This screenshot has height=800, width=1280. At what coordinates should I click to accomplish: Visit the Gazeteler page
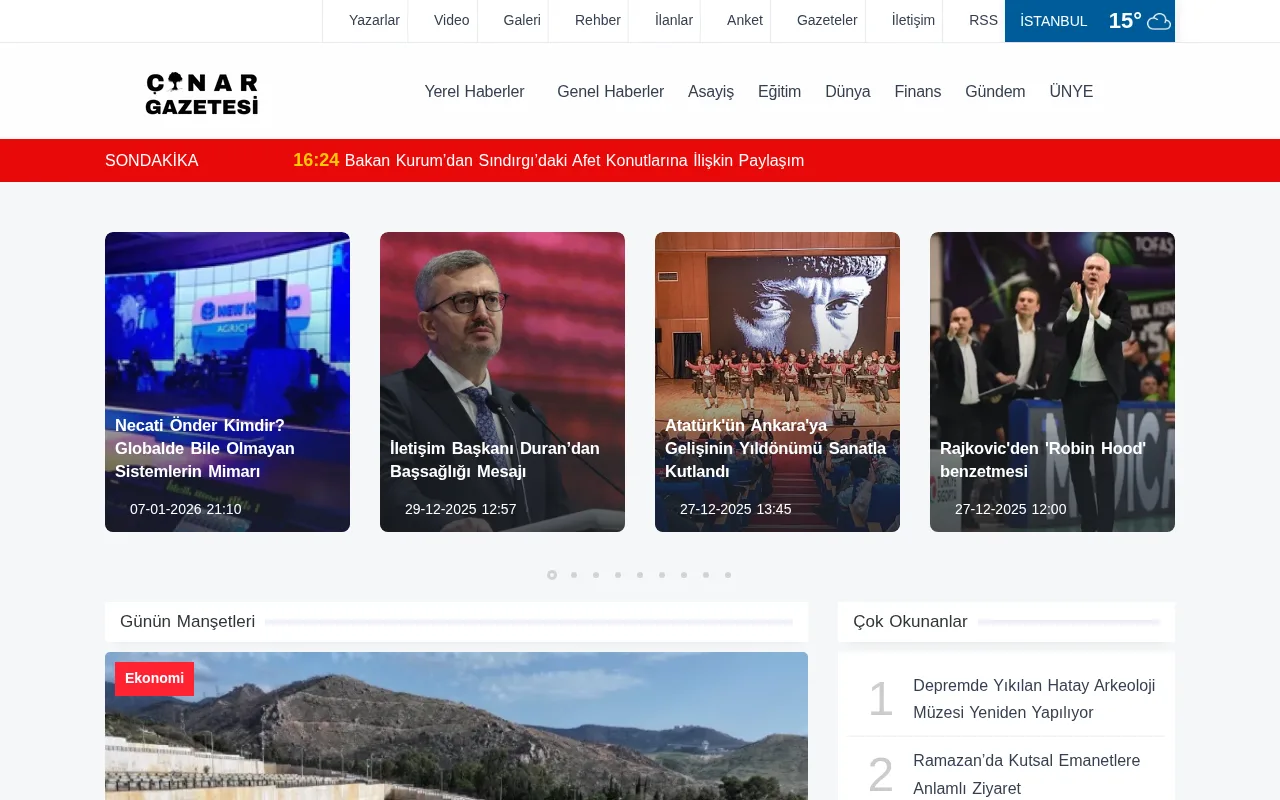[x=826, y=20]
